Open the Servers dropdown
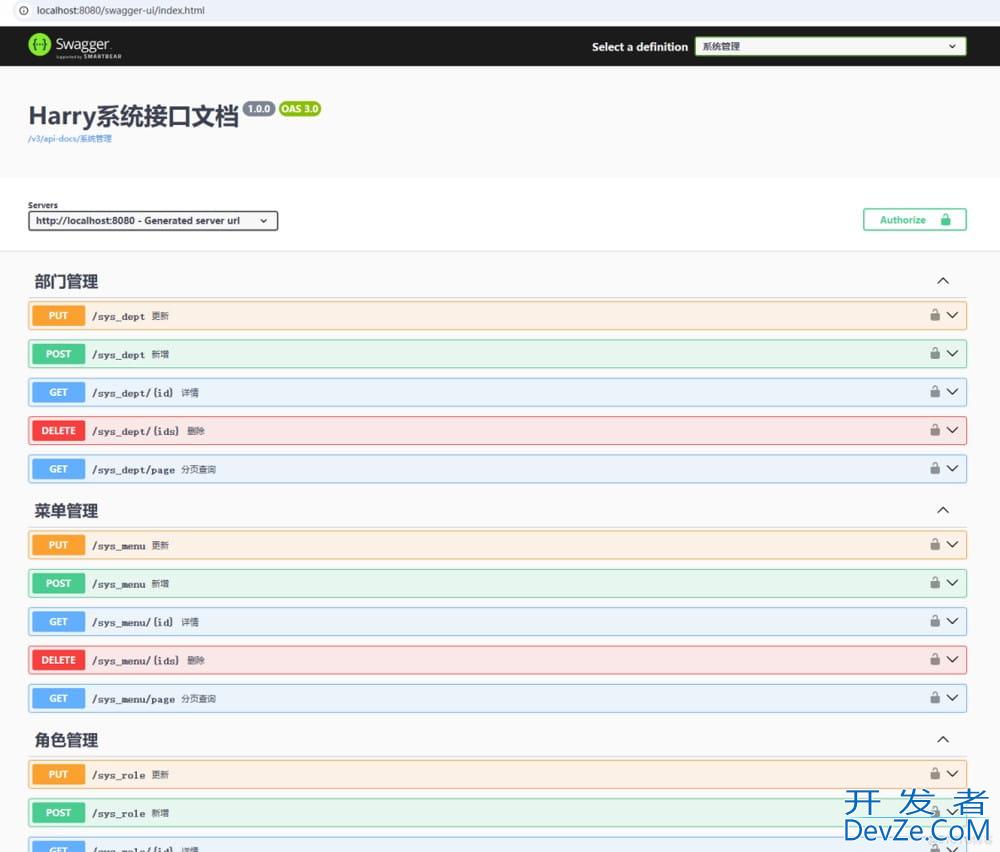1000x852 pixels. click(x=153, y=221)
